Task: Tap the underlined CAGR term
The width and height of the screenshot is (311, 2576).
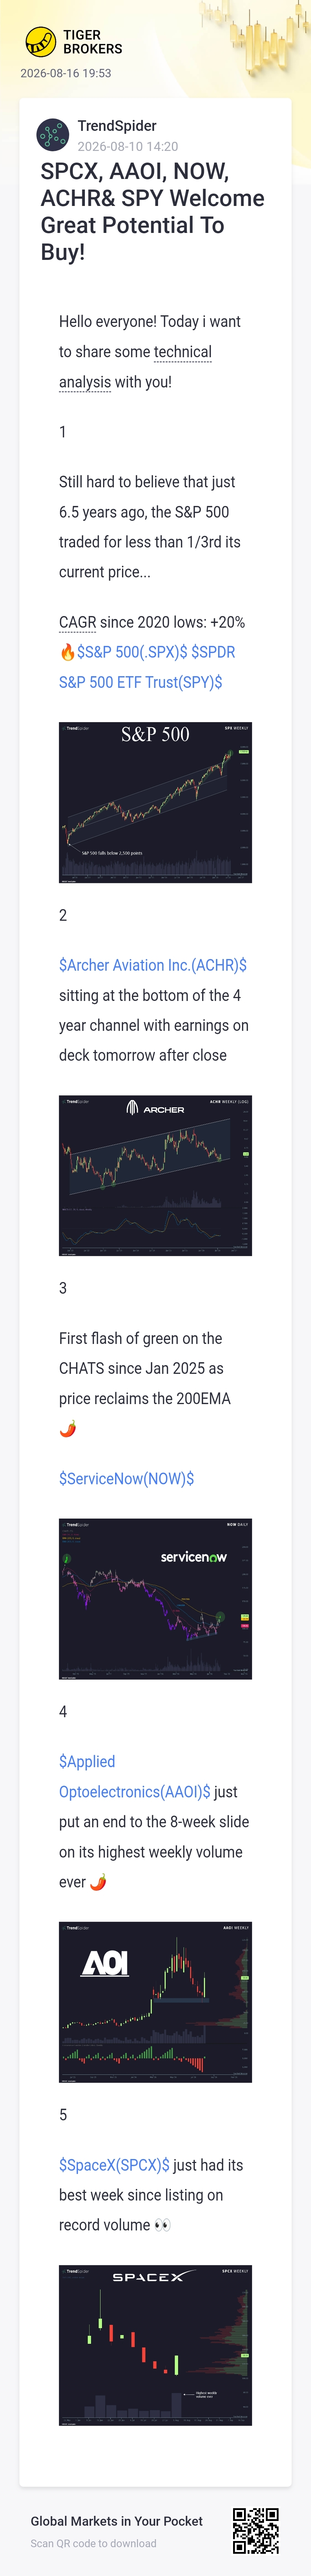Action: point(78,622)
